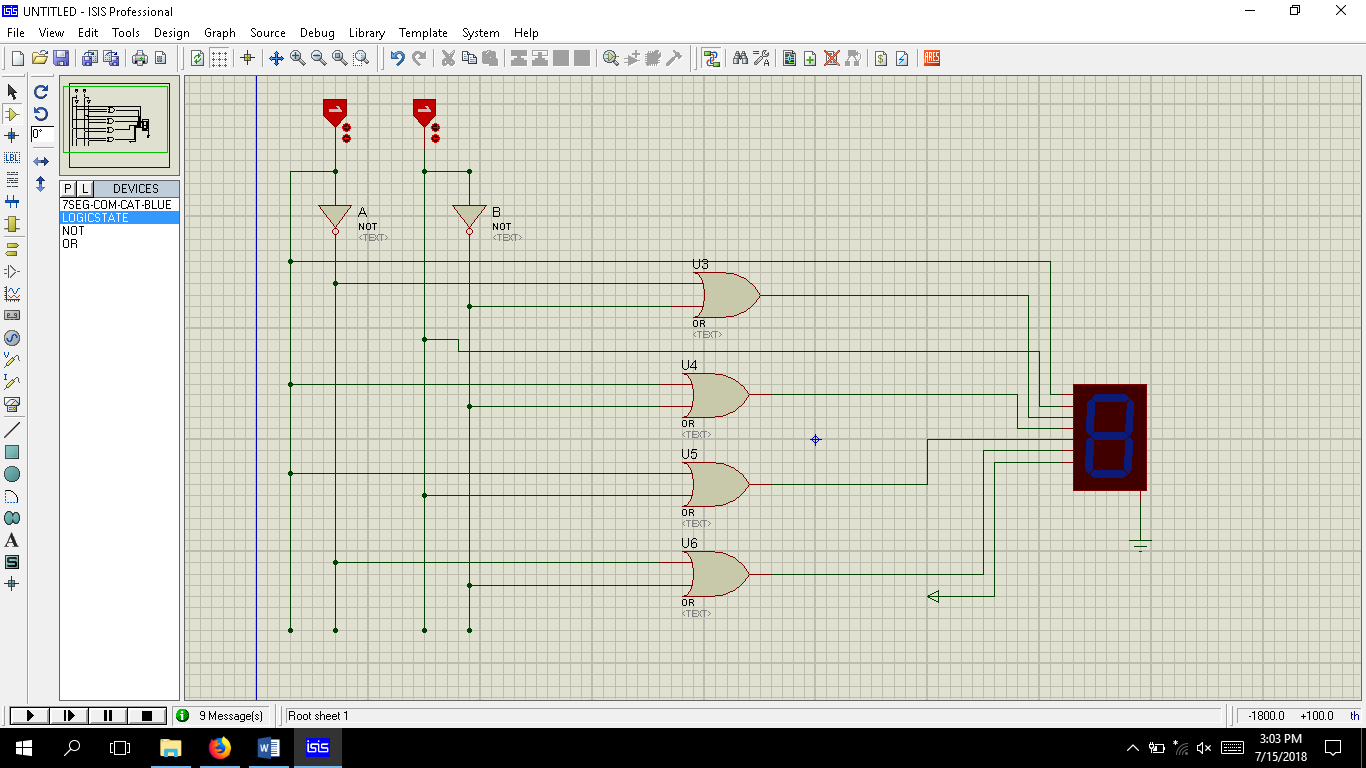The width and height of the screenshot is (1366, 768).
Task: Run the electrical rules check
Action: click(x=901, y=57)
